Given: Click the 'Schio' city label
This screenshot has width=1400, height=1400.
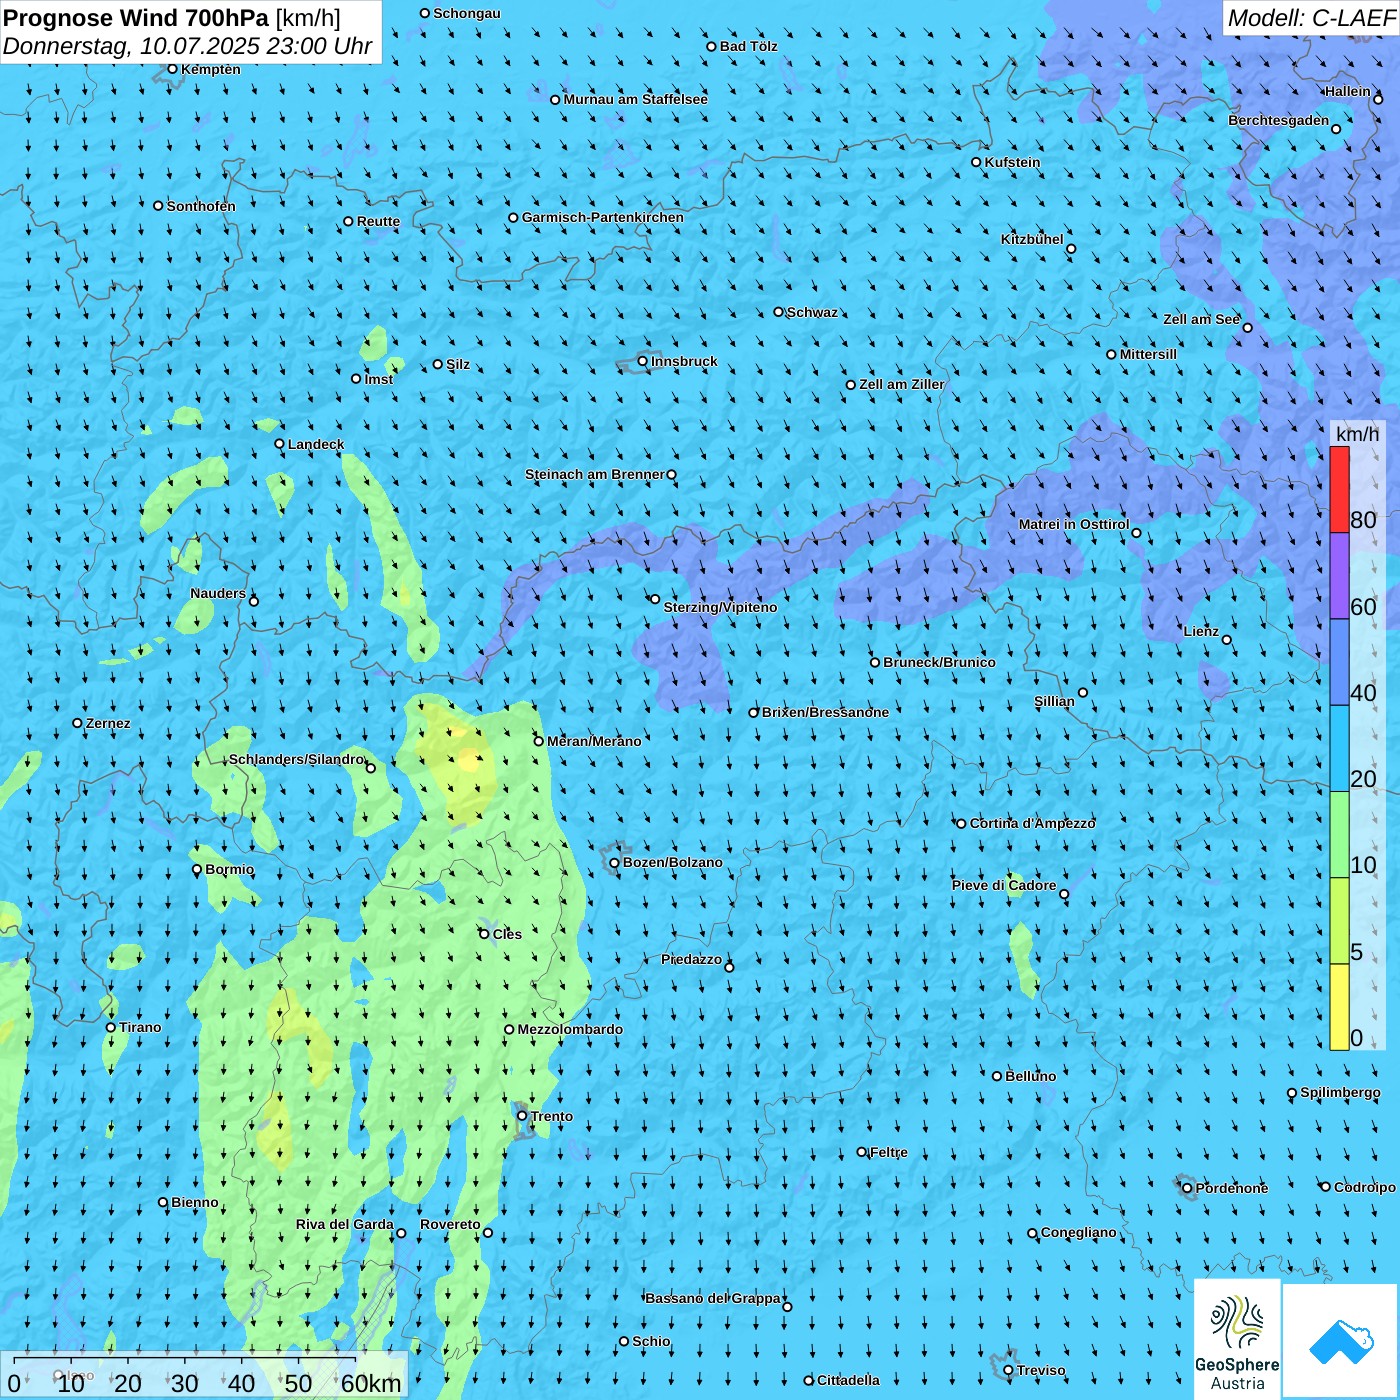Looking at the screenshot, I should (651, 1341).
